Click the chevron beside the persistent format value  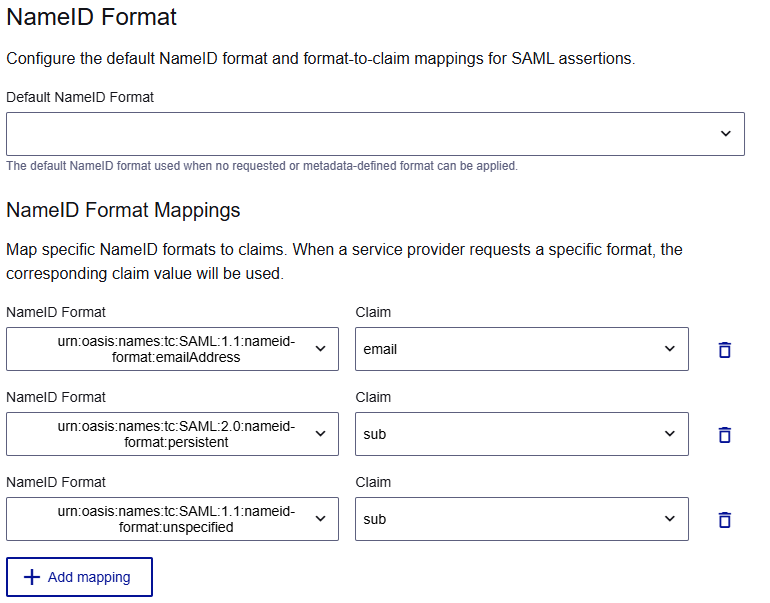pyautogui.click(x=320, y=434)
